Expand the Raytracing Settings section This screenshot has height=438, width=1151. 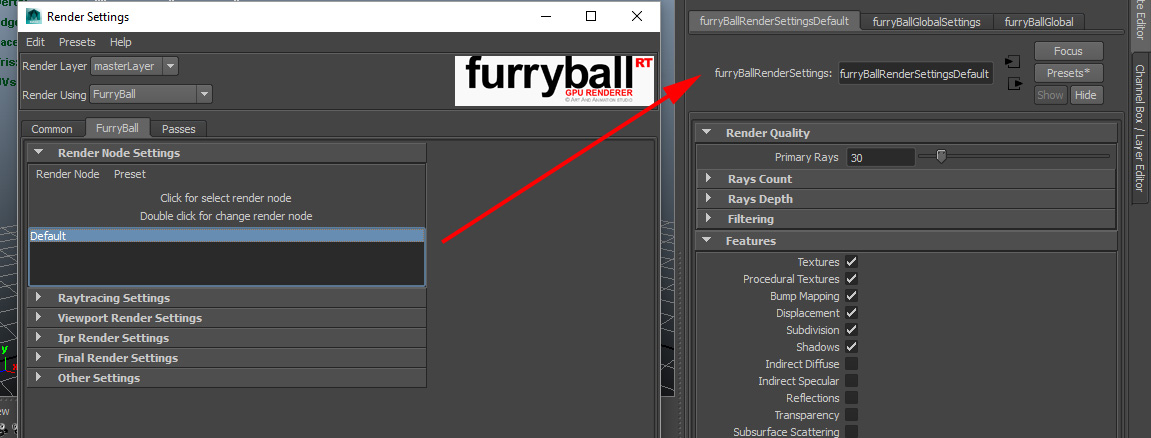click(228, 298)
